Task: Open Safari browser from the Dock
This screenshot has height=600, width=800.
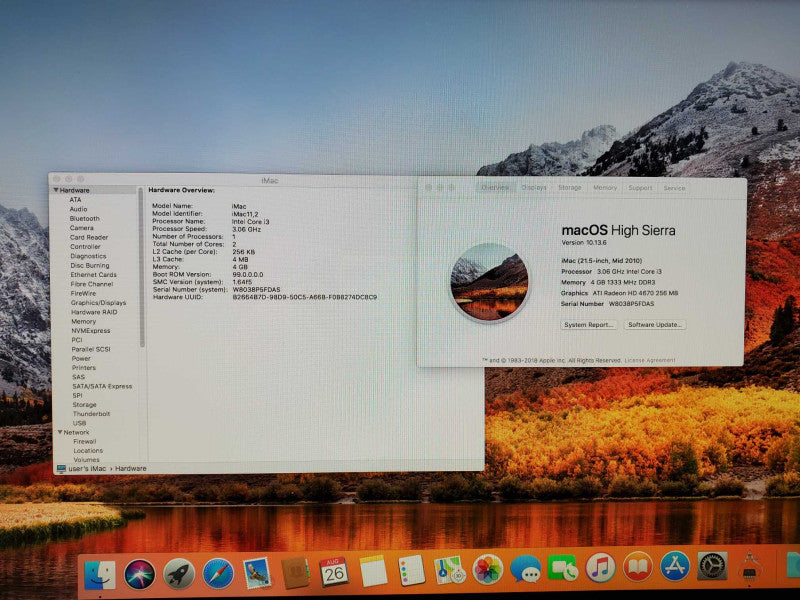Action: [218, 573]
